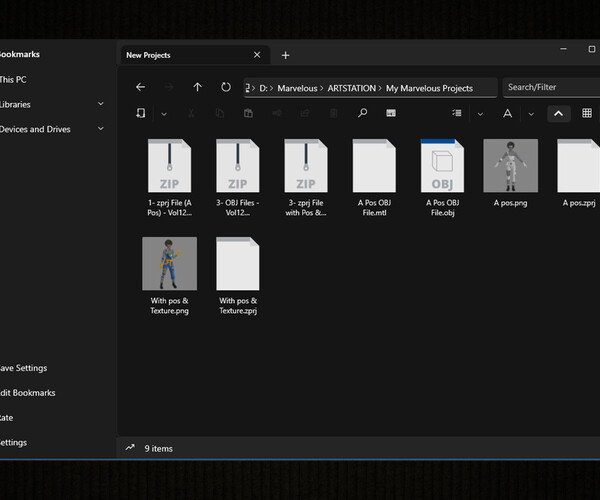Viewport: 600px width, 500px height.
Task: Click the search magnifier toolbar icon
Action: (x=362, y=114)
